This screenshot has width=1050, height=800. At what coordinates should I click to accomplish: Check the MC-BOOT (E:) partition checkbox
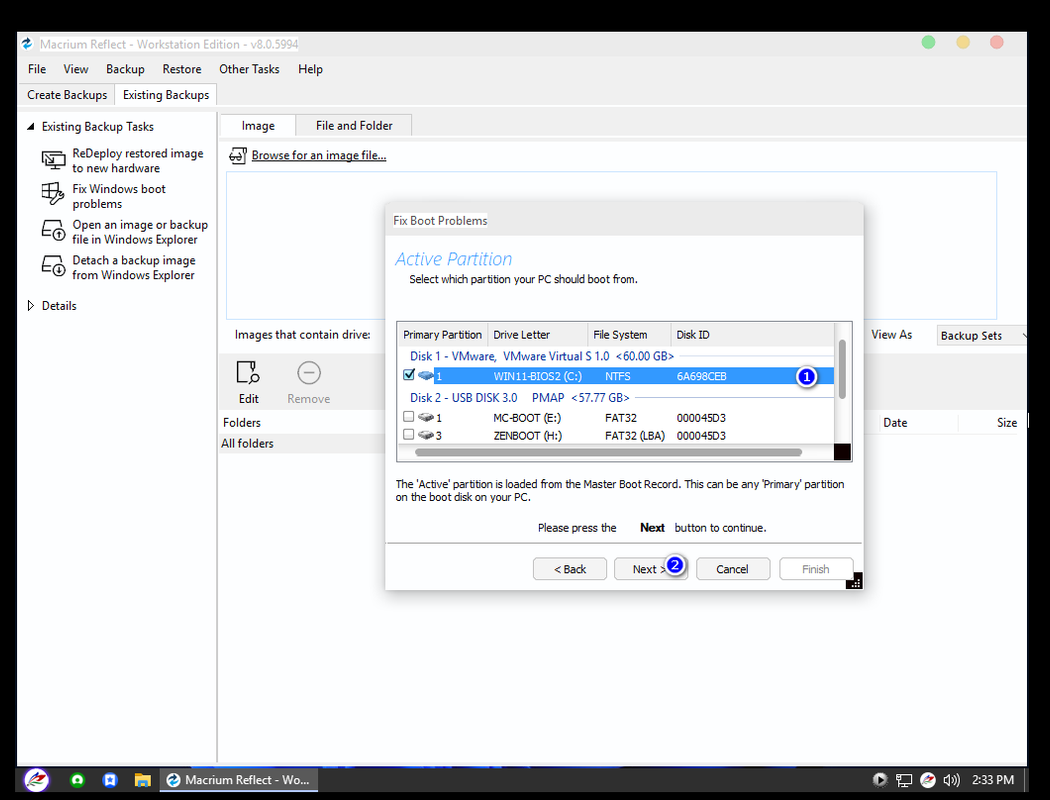coord(408,416)
